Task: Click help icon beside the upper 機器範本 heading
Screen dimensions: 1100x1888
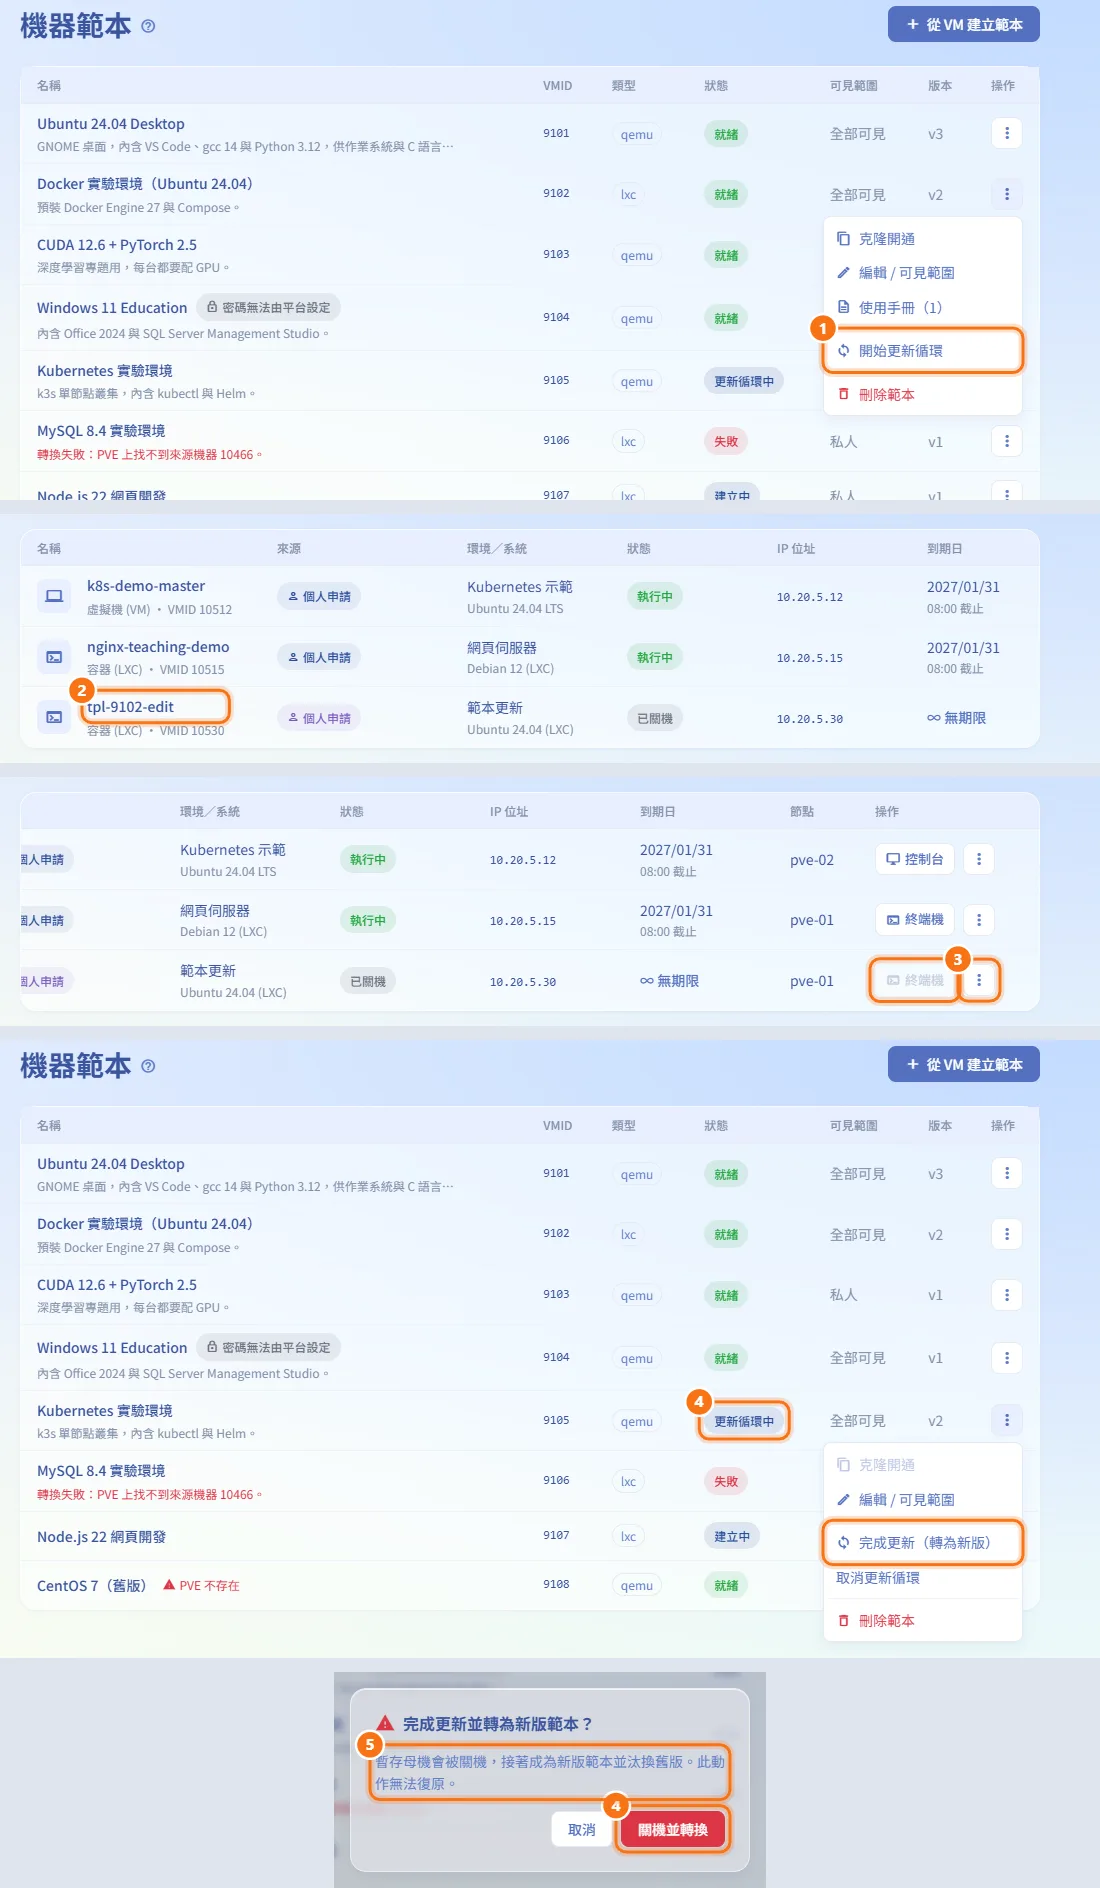Action: (x=148, y=27)
